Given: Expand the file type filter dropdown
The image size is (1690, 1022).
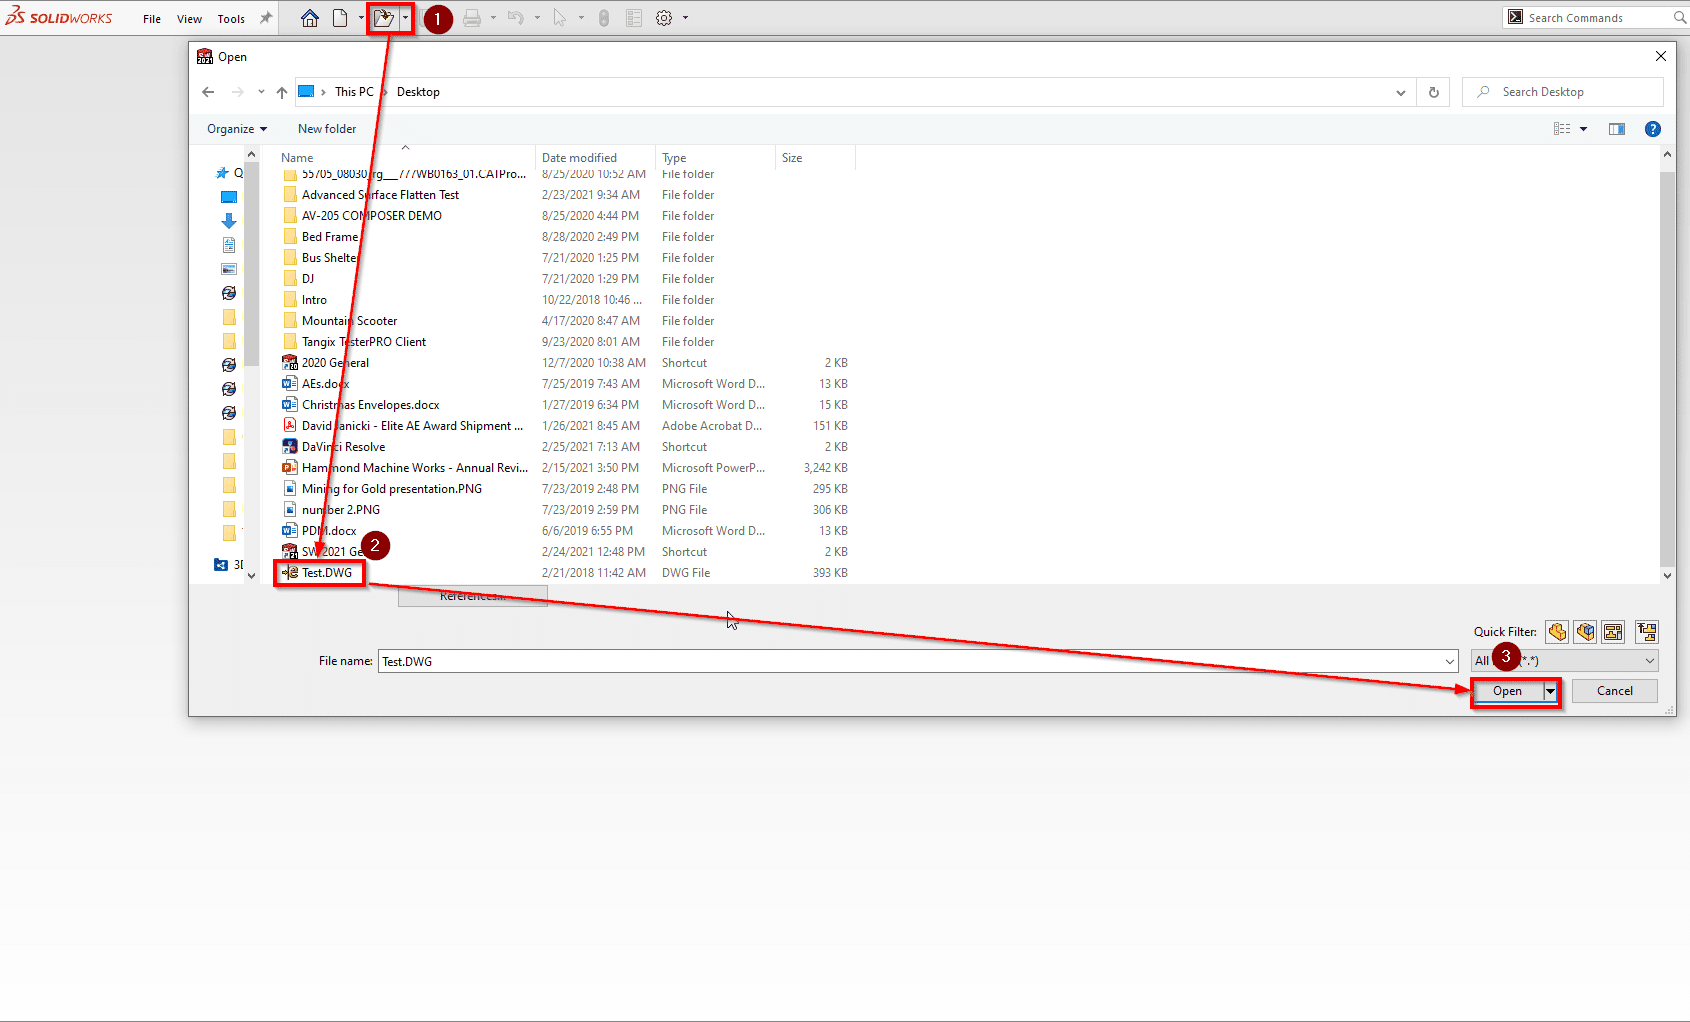Looking at the screenshot, I should (1649, 661).
